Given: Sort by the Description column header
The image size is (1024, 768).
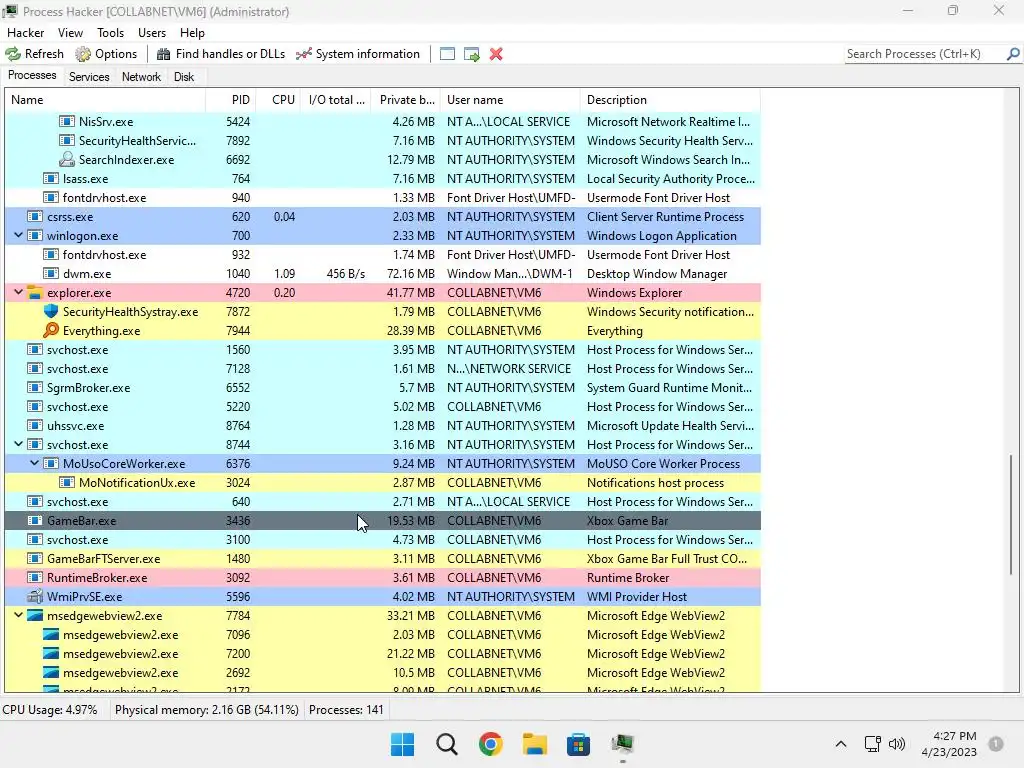Looking at the screenshot, I should [x=670, y=100].
